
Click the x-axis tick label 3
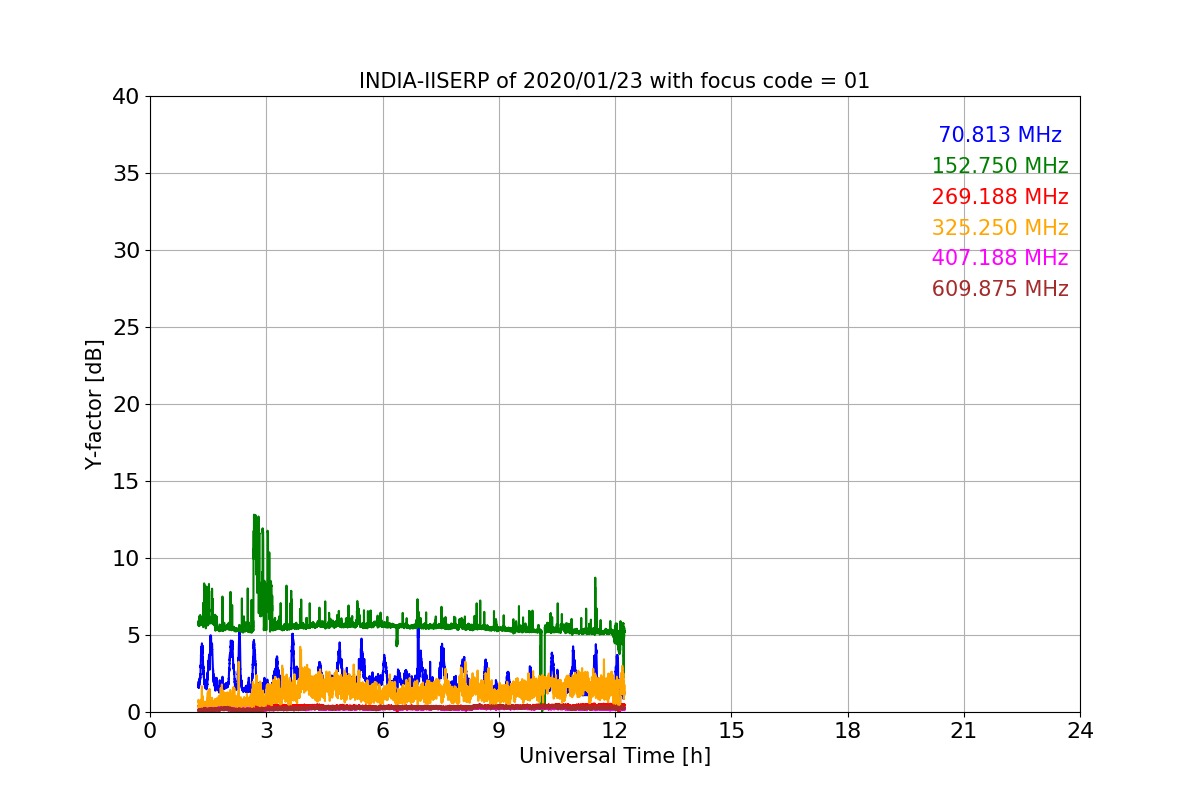tap(266, 731)
